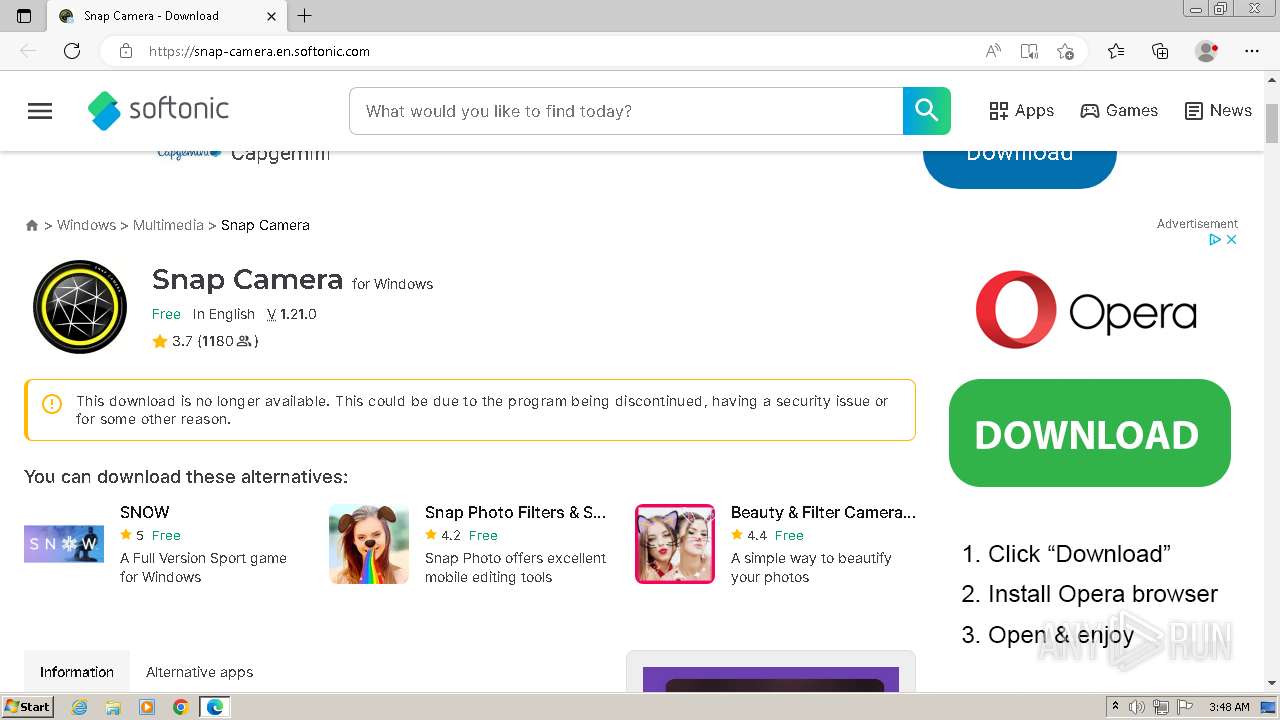The height and width of the screenshot is (720, 1280).
Task: Click the 1180 user votes count
Action: pyautogui.click(x=228, y=341)
